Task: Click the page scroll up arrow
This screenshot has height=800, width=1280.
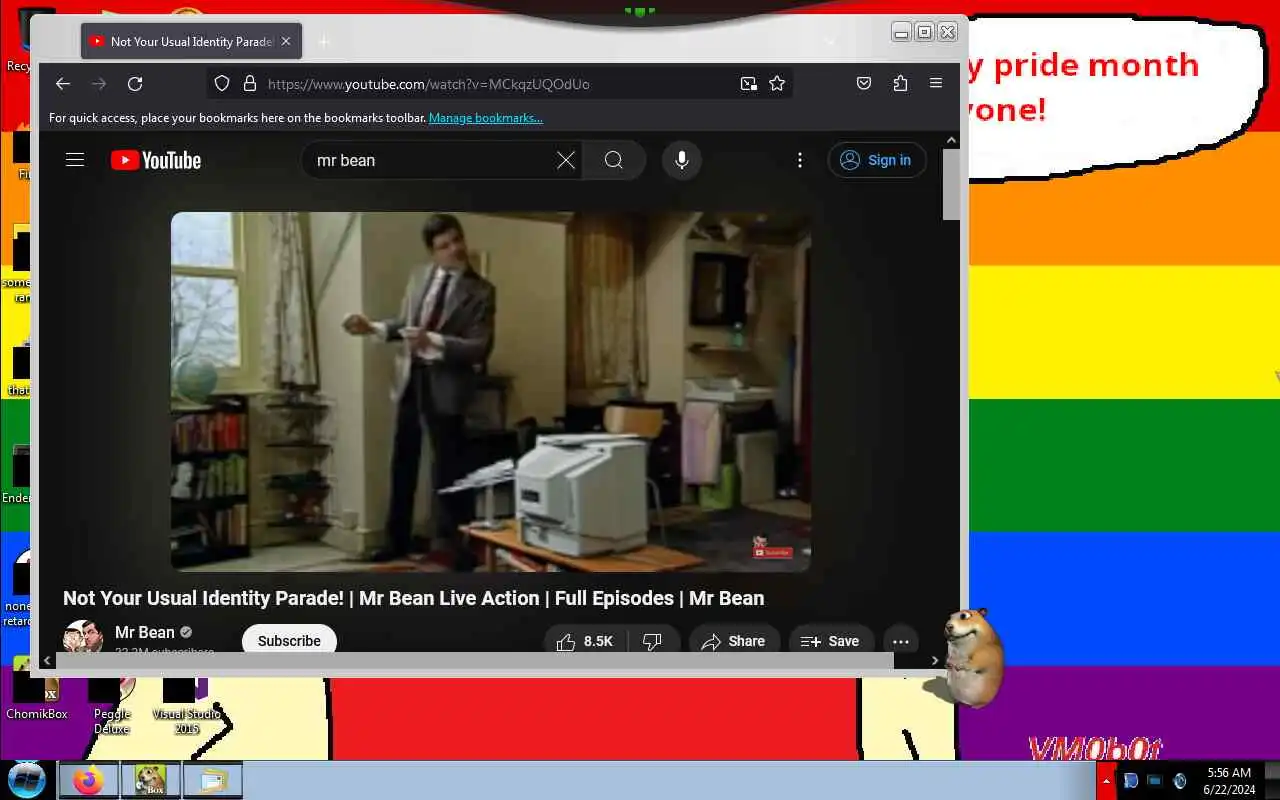Action: [951, 141]
